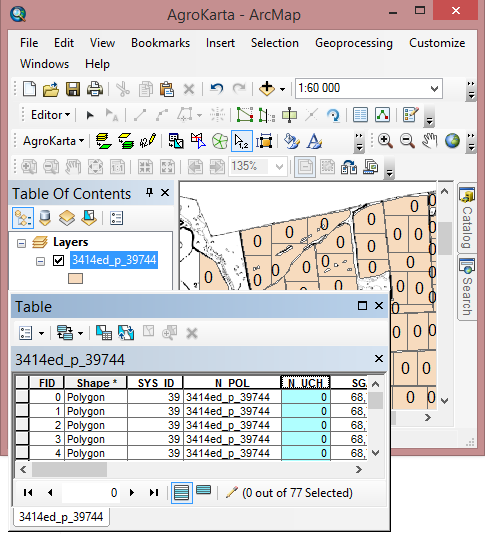
Task: Select the Edit tool arrow in Editor toolbar
Action: (x=90, y=115)
